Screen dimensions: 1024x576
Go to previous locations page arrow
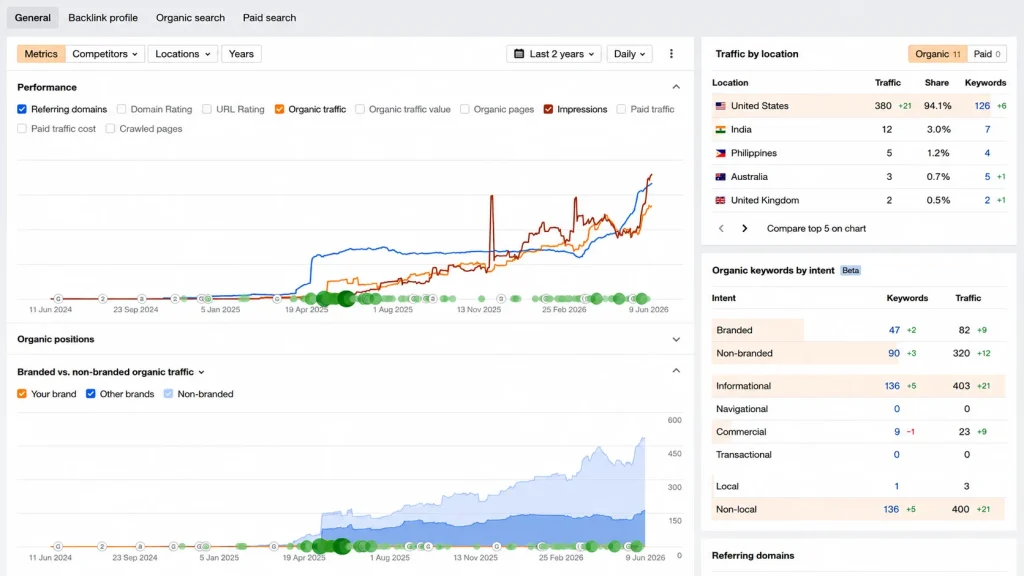(721, 229)
